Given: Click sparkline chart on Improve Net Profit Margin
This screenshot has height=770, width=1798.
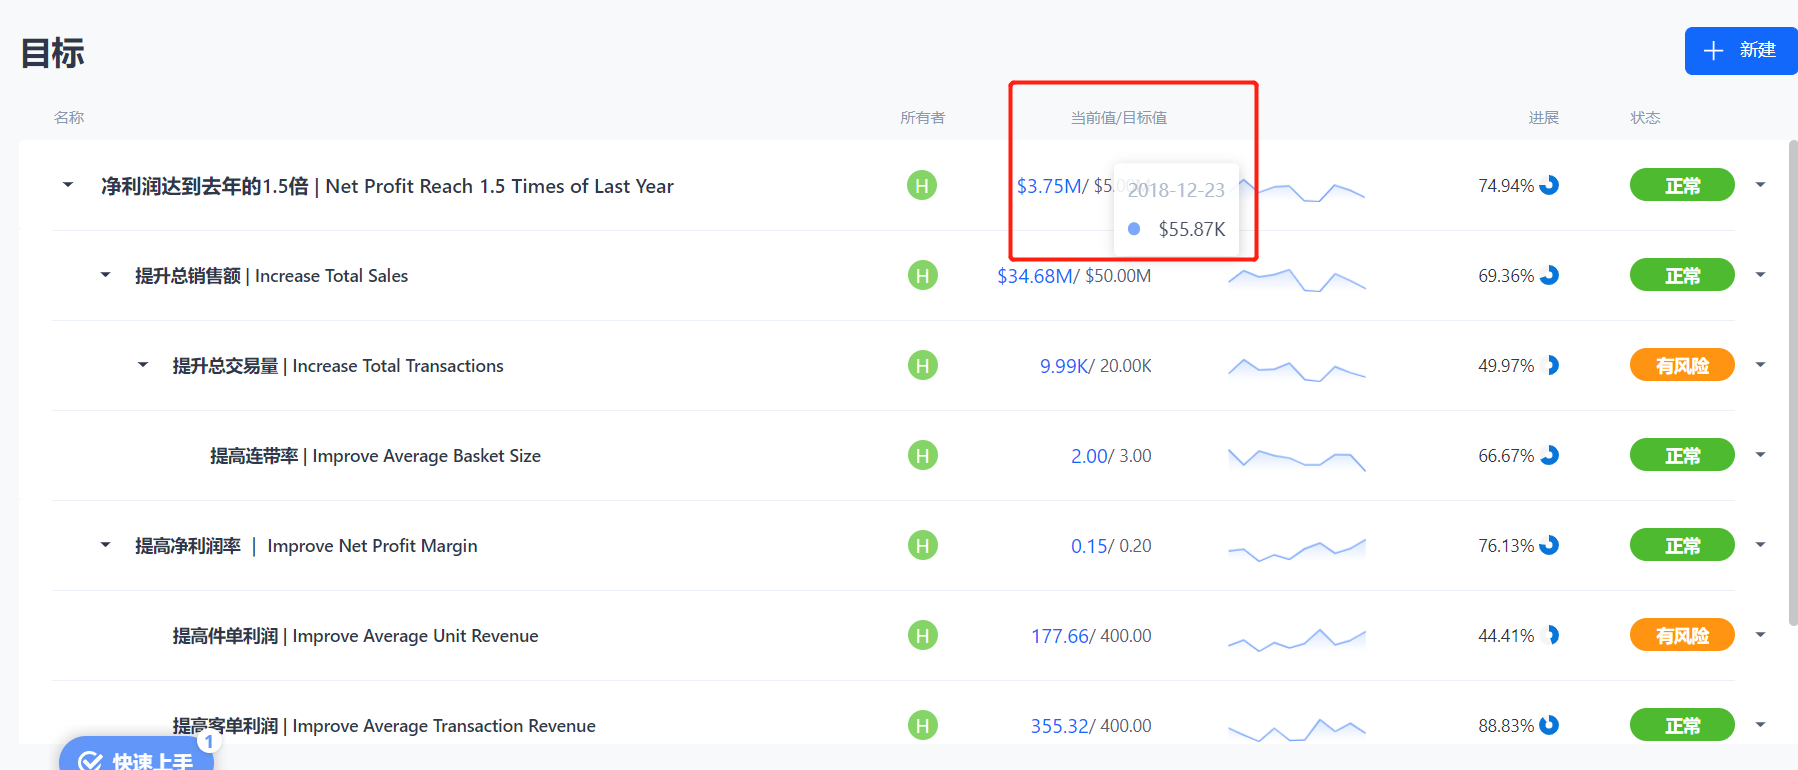Looking at the screenshot, I should point(1297,549).
